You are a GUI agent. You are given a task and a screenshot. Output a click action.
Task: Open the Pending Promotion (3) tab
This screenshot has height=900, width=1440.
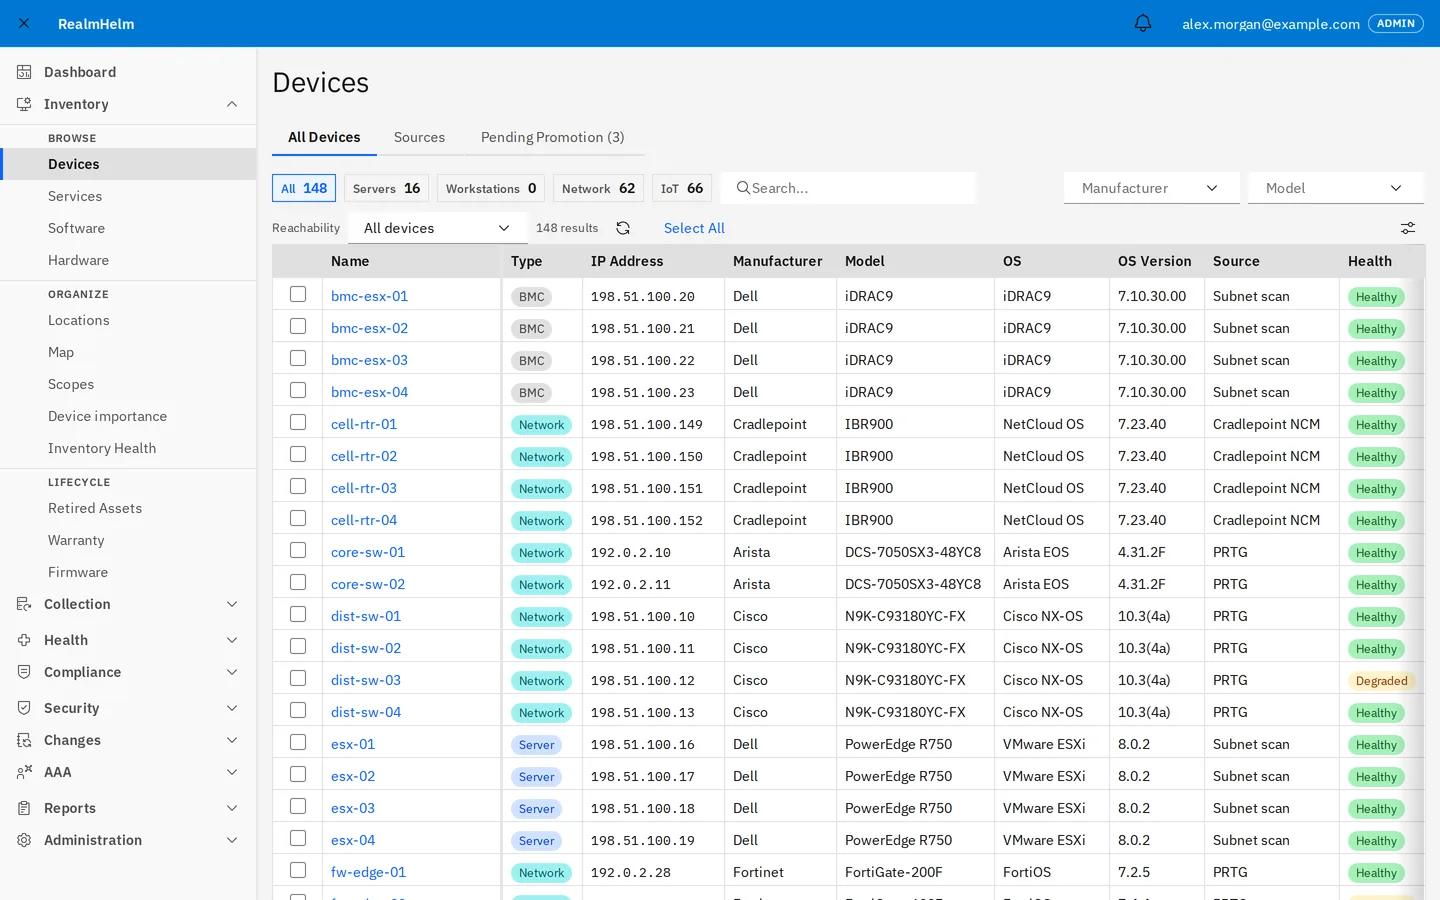click(x=553, y=137)
